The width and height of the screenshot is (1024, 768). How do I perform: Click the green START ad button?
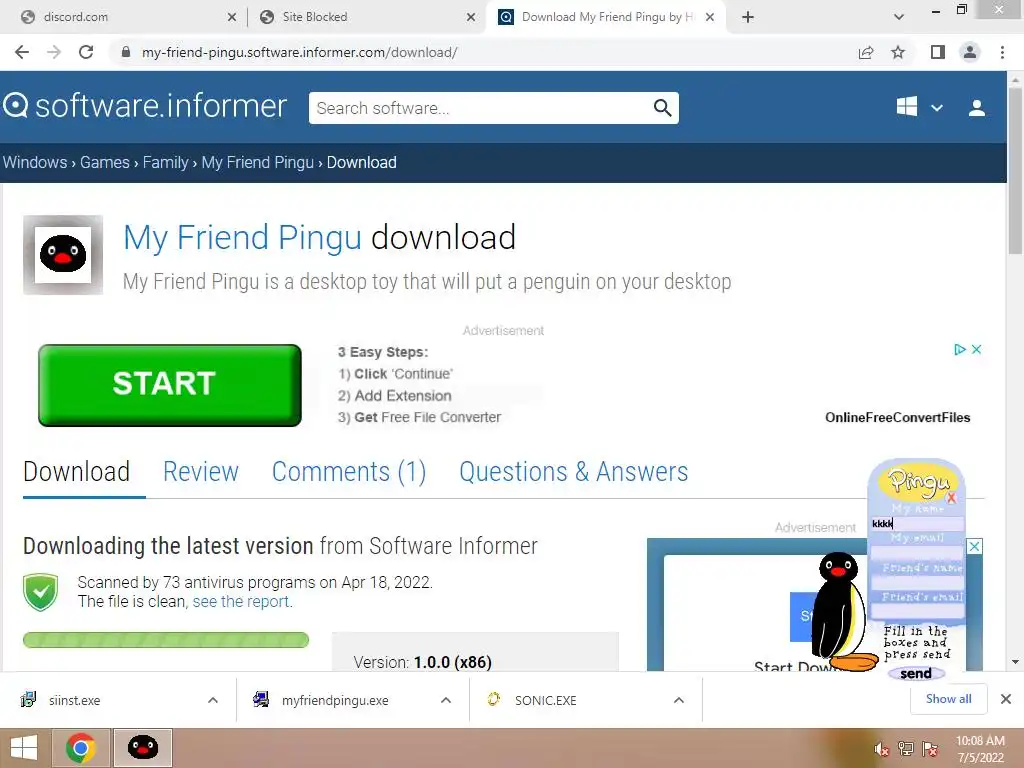click(x=170, y=385)
